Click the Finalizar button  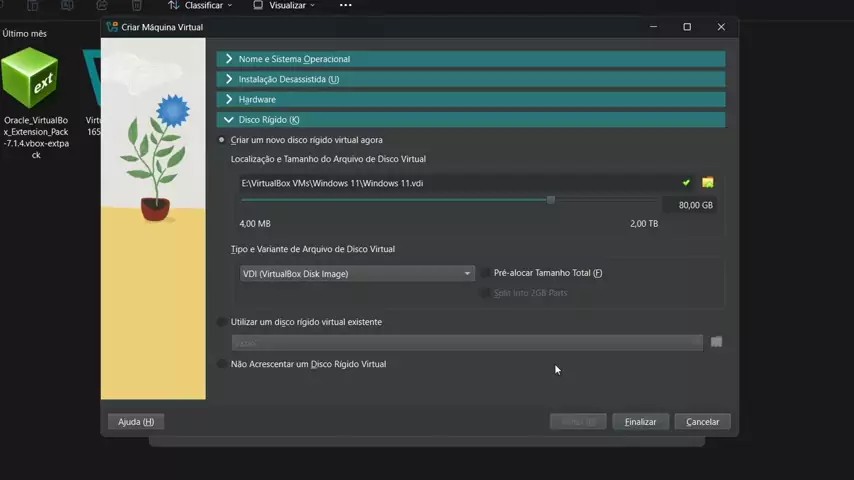coord(640,422)
